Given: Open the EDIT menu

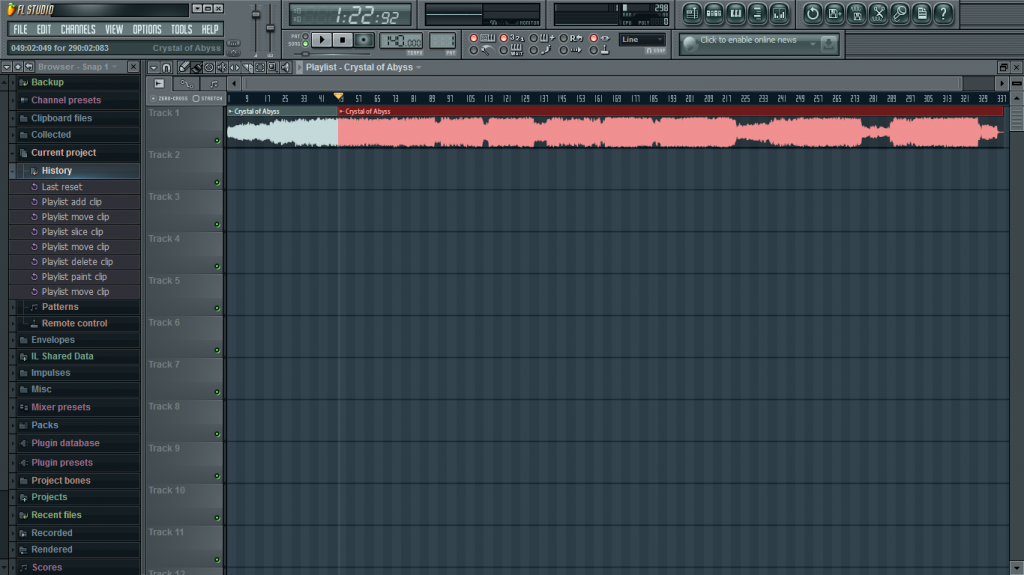Looking at the screenshot, I should point(44,29).
